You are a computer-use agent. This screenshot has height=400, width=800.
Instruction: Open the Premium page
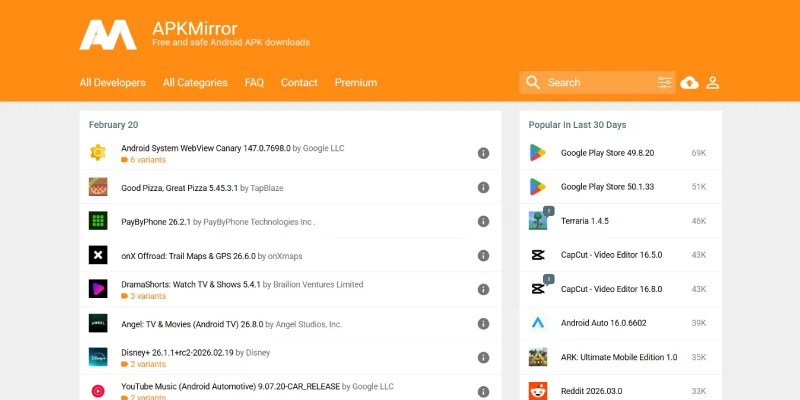coord(356,83)
